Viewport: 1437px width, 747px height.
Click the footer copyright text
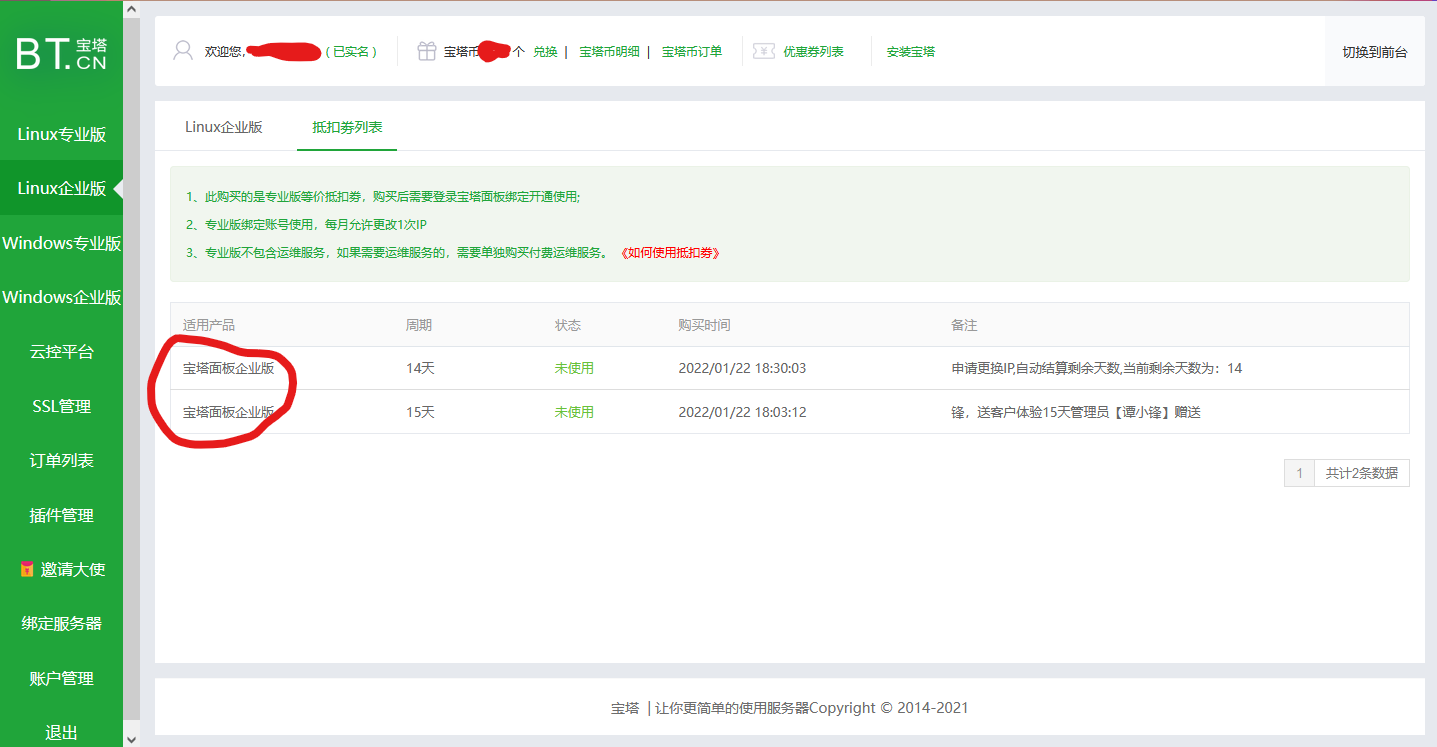point(790,708)
